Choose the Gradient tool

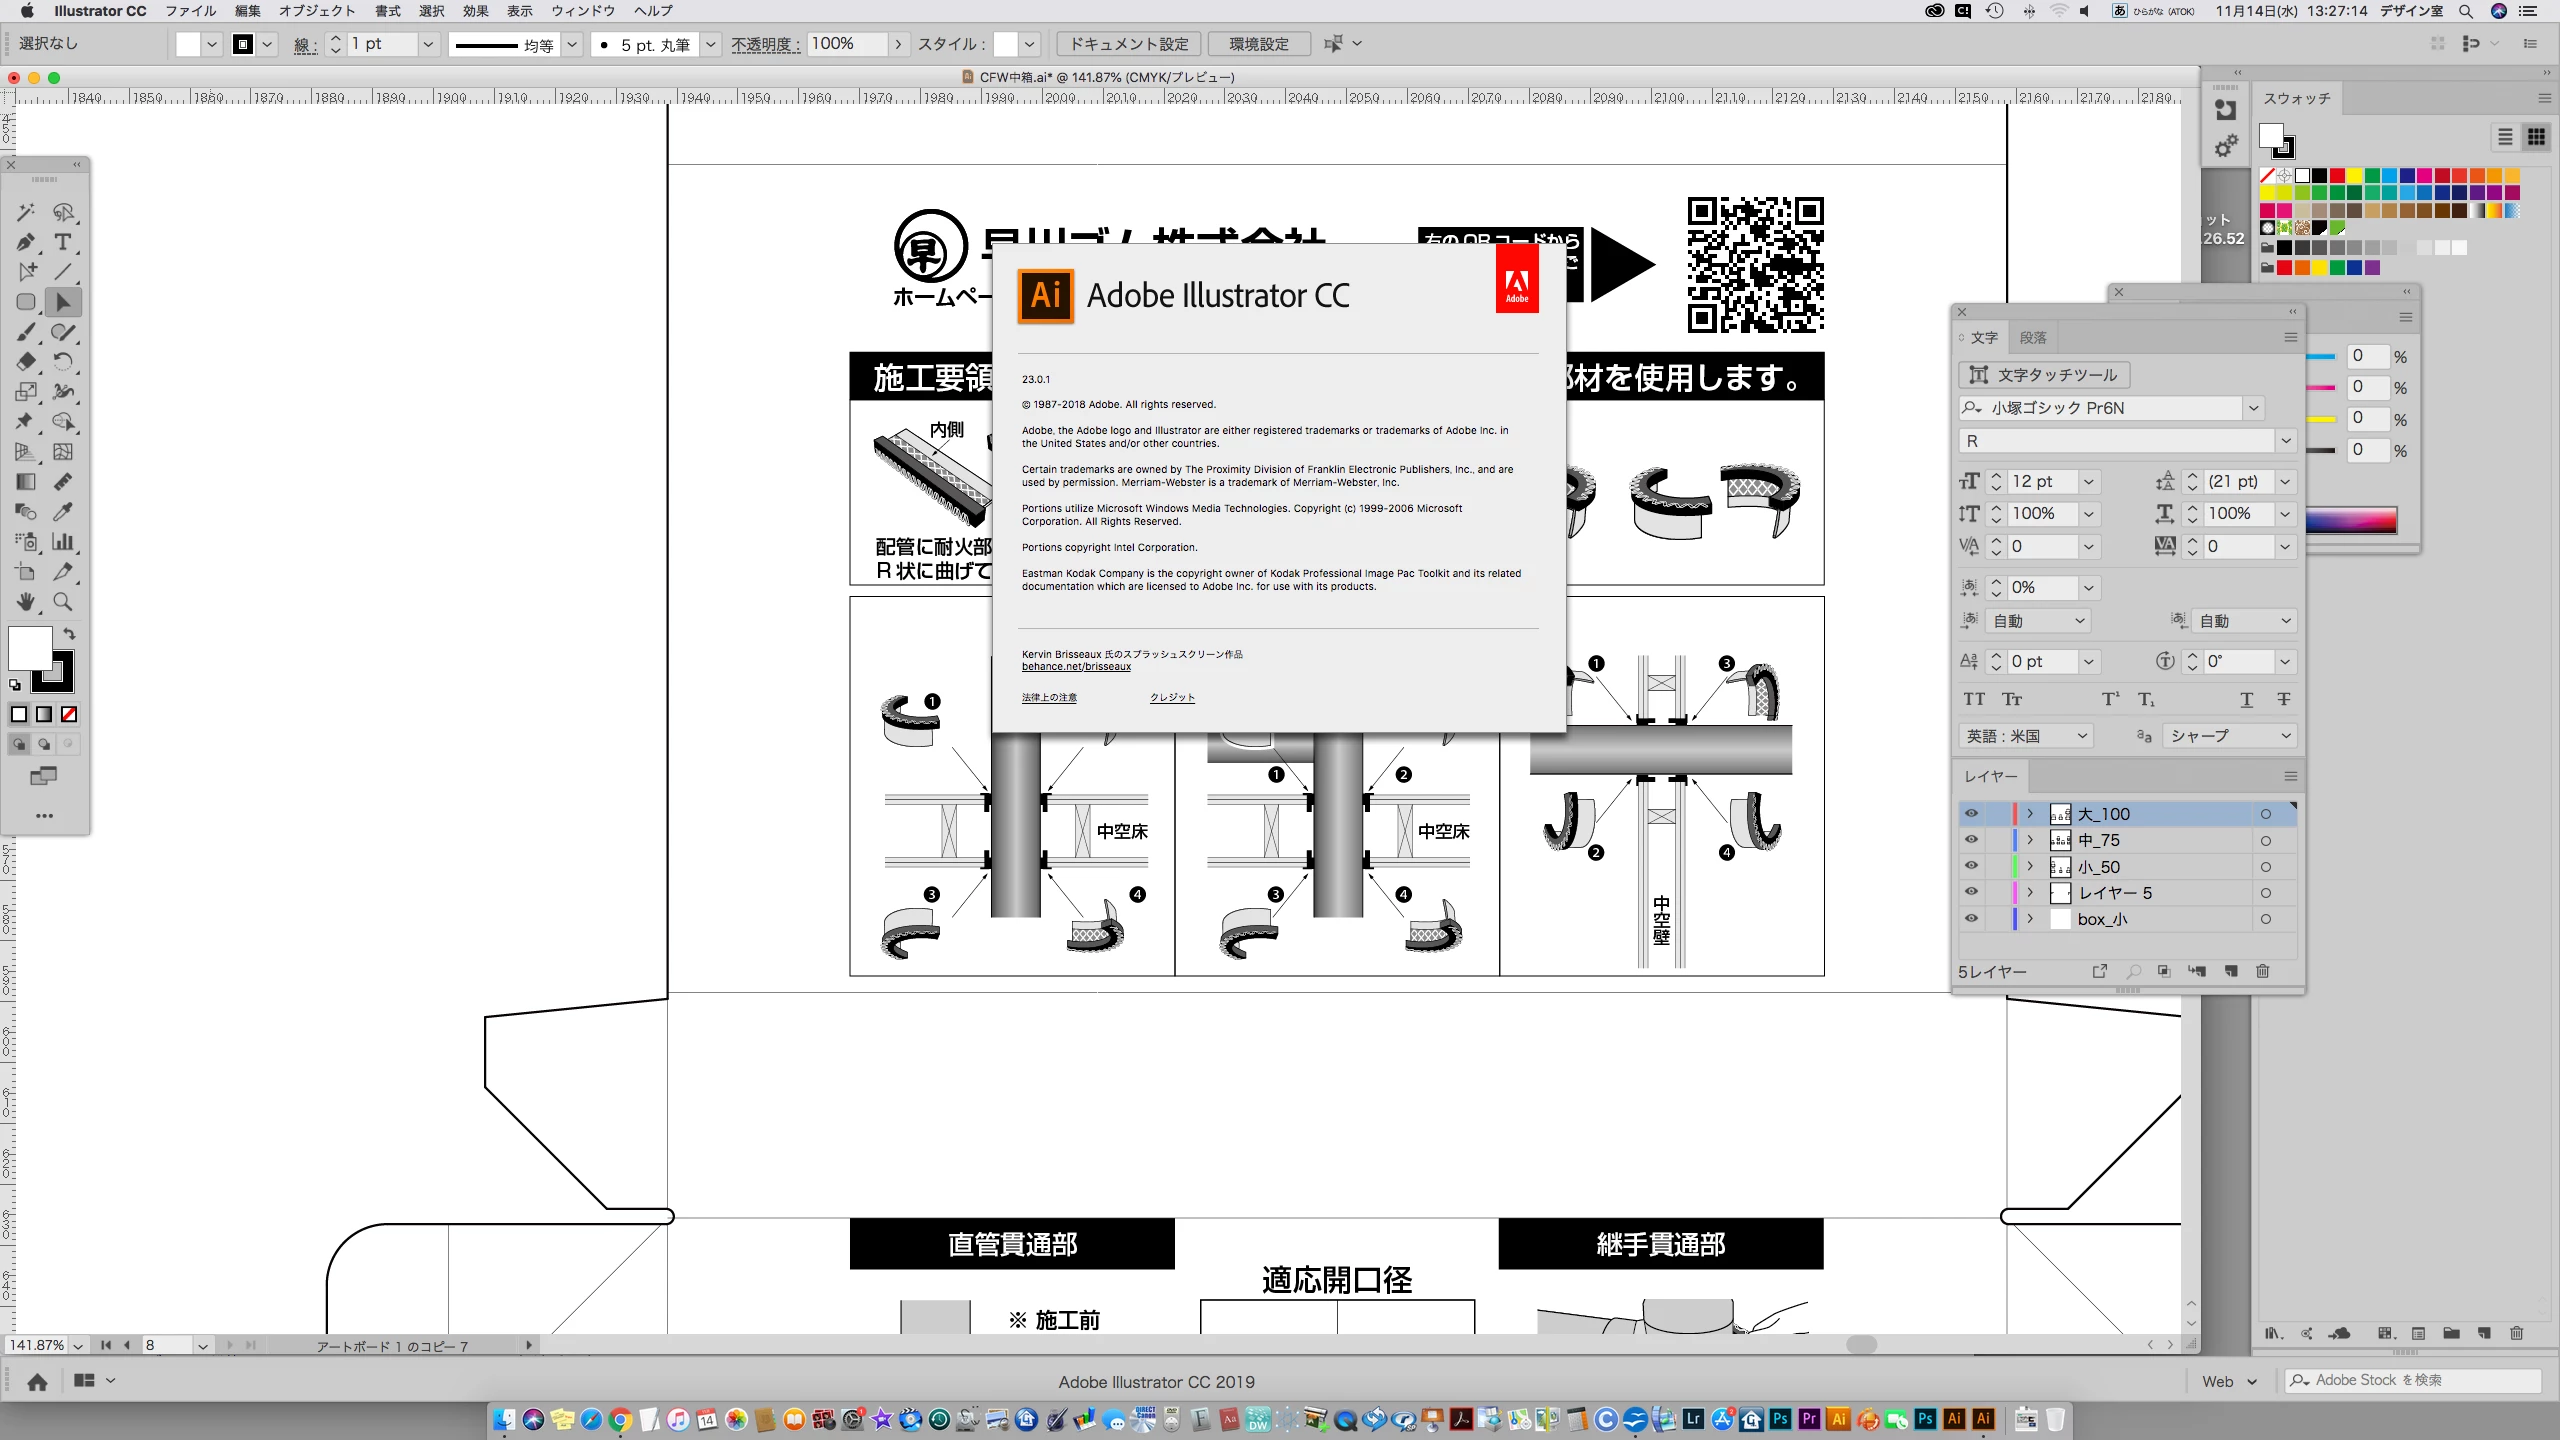[x=26, y=482]
